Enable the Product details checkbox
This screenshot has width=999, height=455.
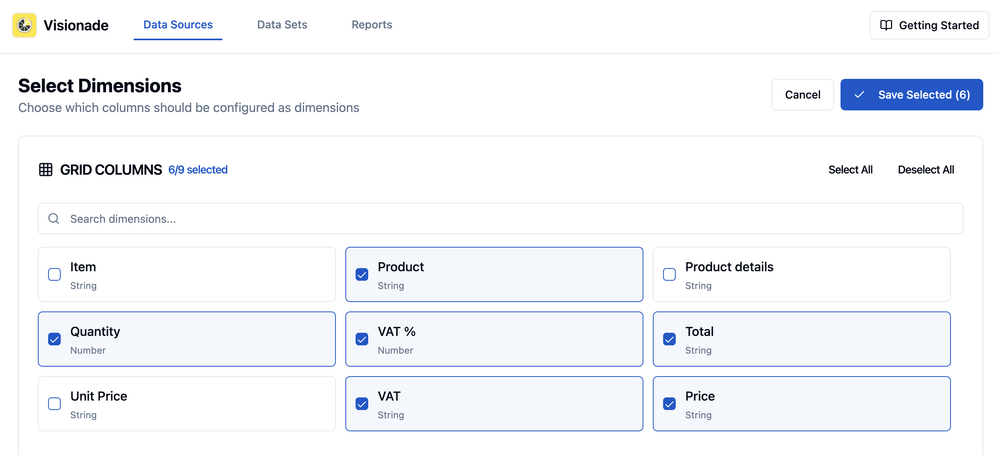click(670, 275)
